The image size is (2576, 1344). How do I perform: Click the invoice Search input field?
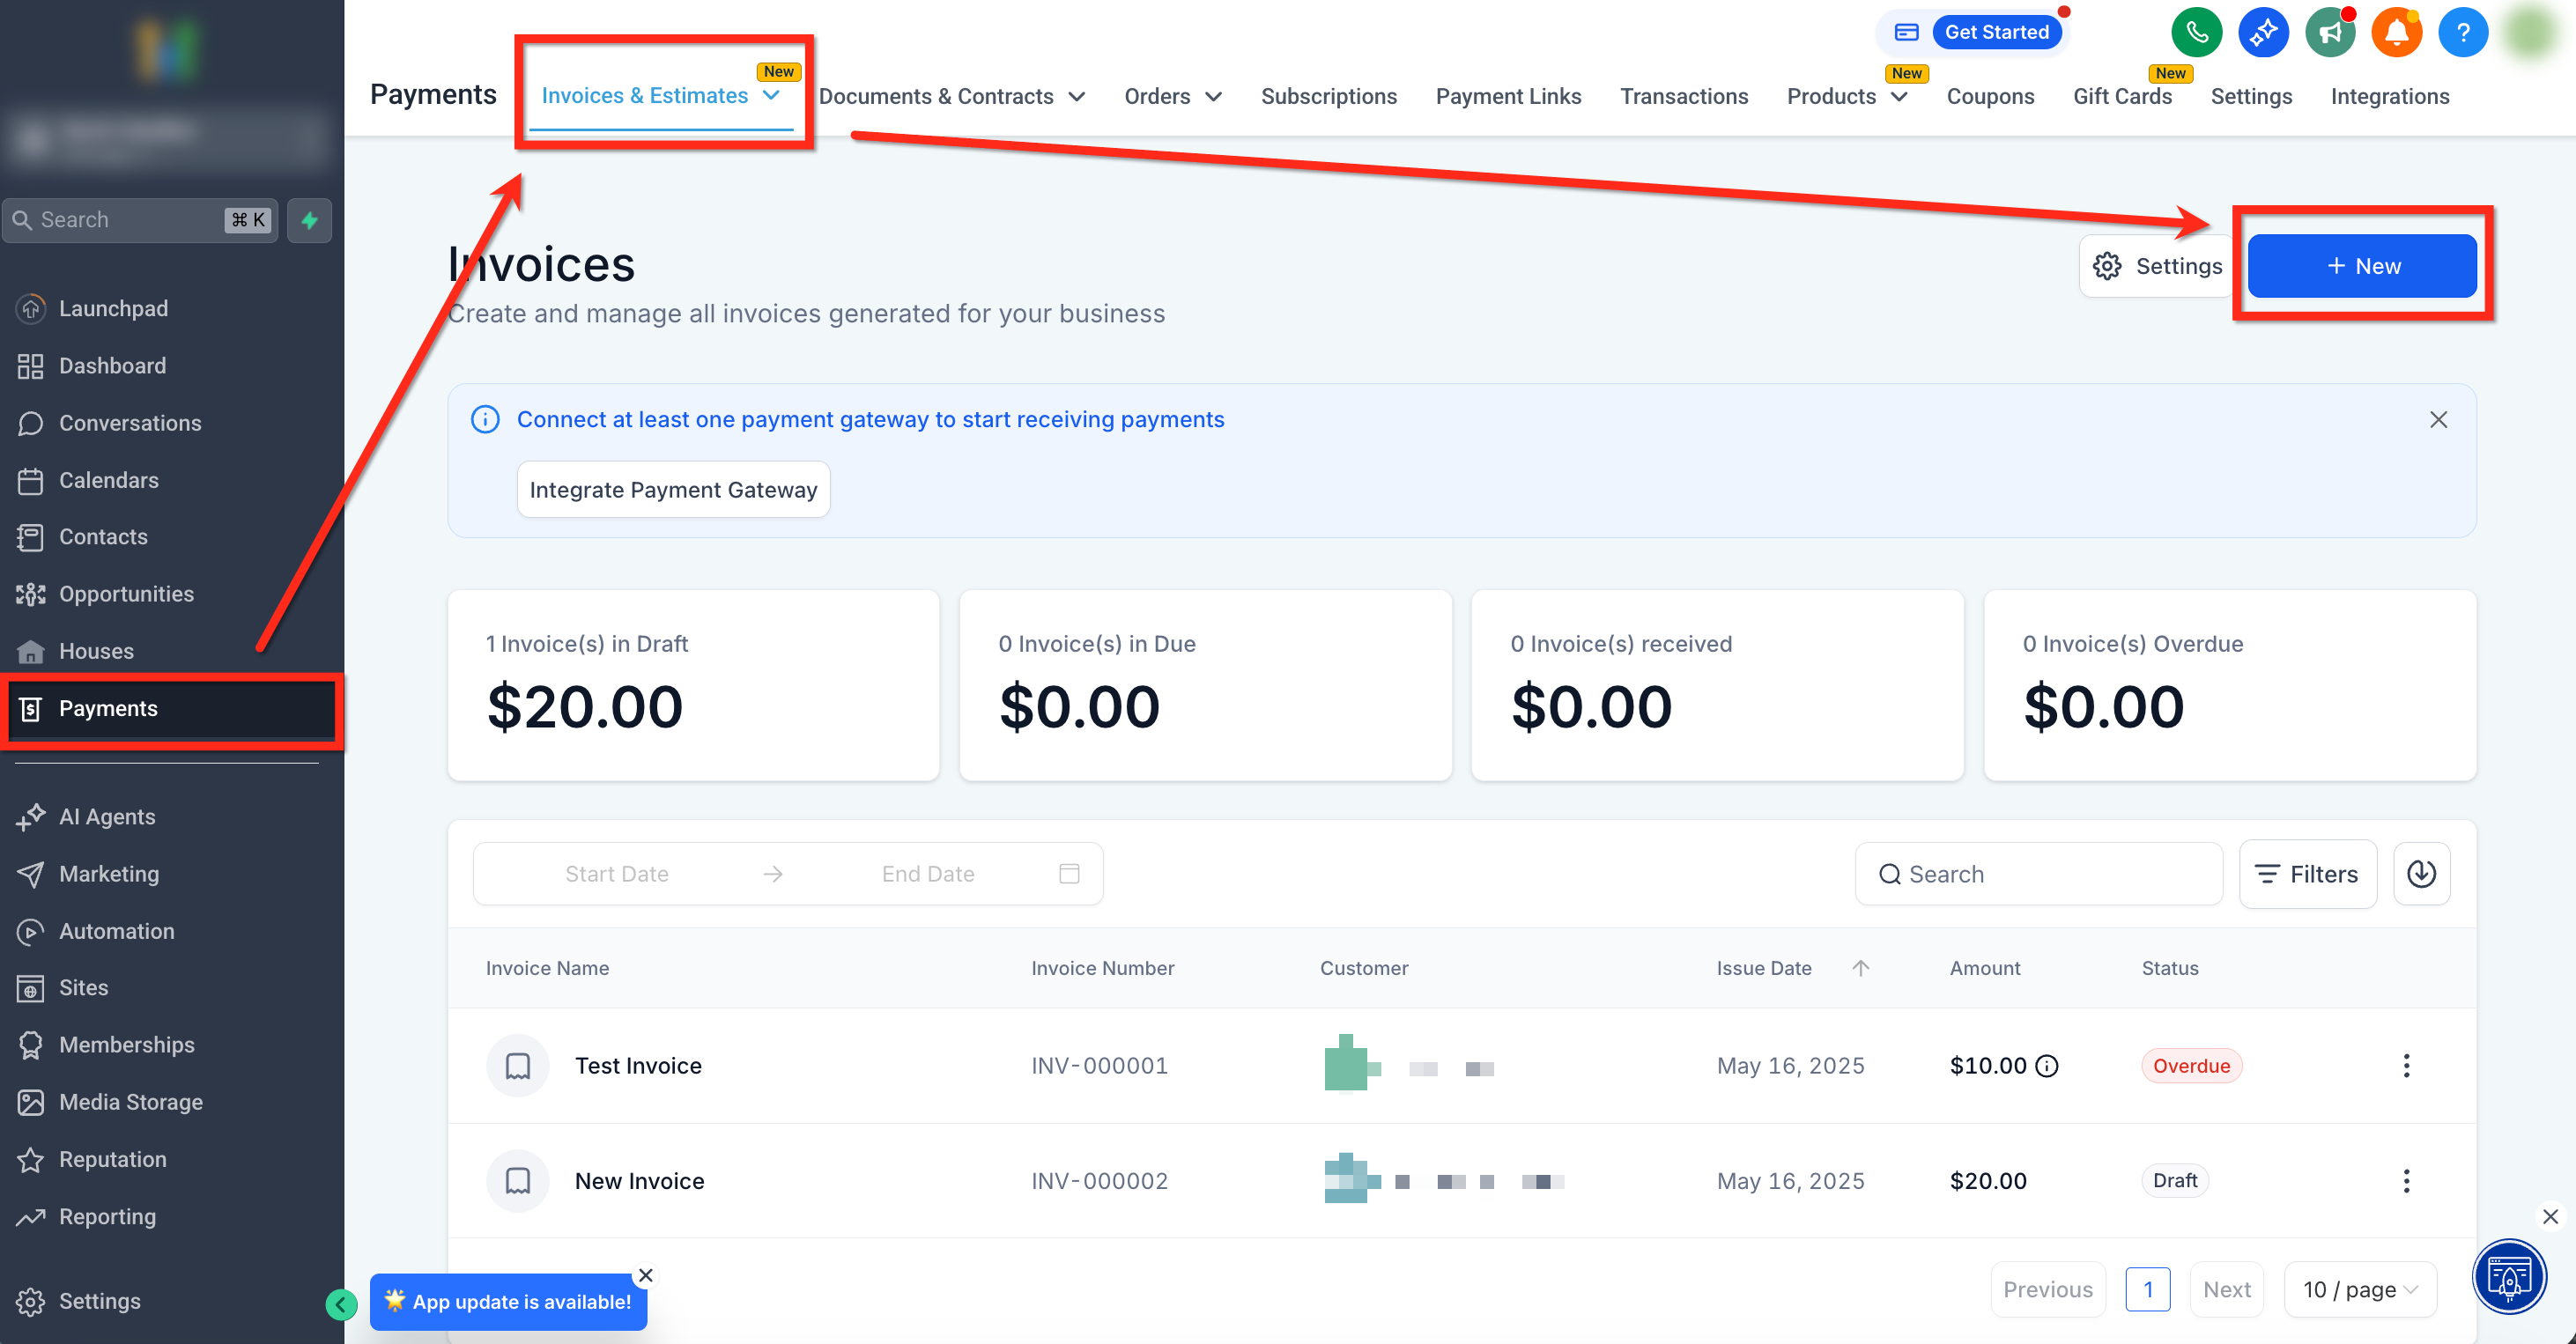pos(2039,873)
